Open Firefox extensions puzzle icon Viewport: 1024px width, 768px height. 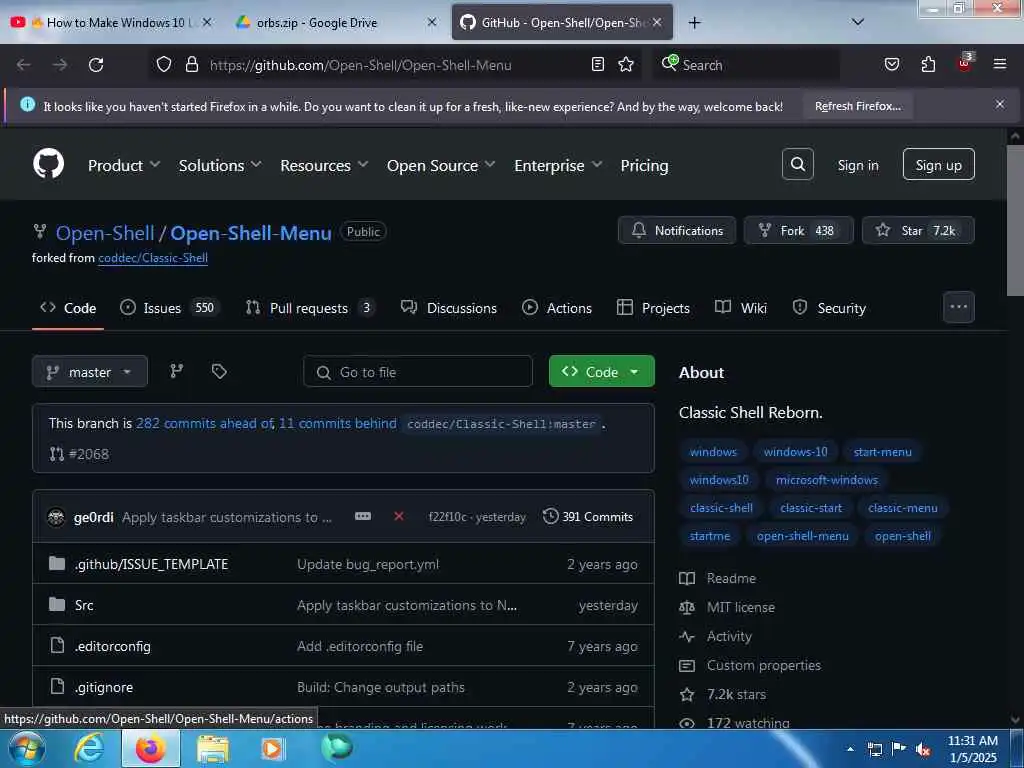(928, 64)
